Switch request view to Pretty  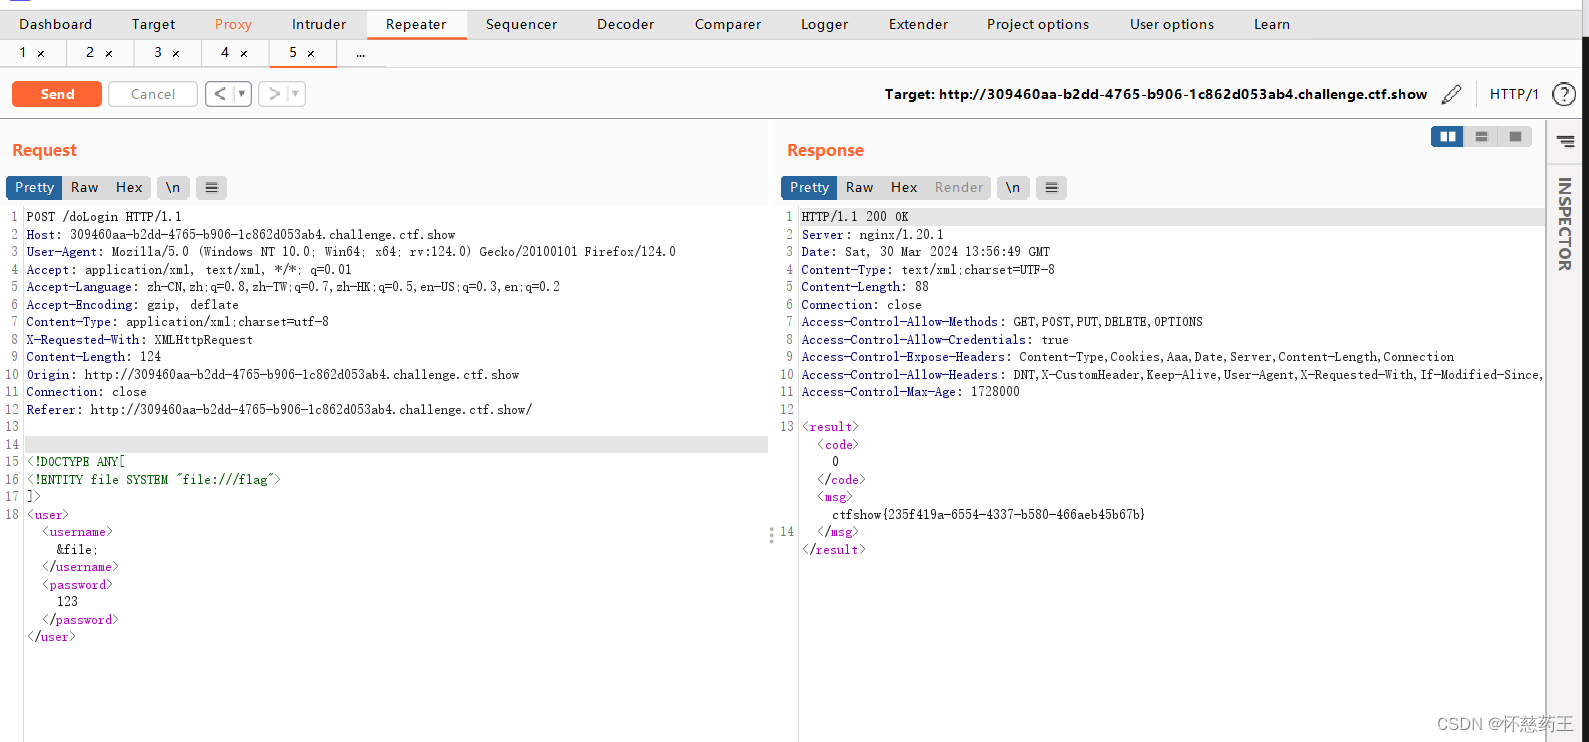click(x=34, y=187)
